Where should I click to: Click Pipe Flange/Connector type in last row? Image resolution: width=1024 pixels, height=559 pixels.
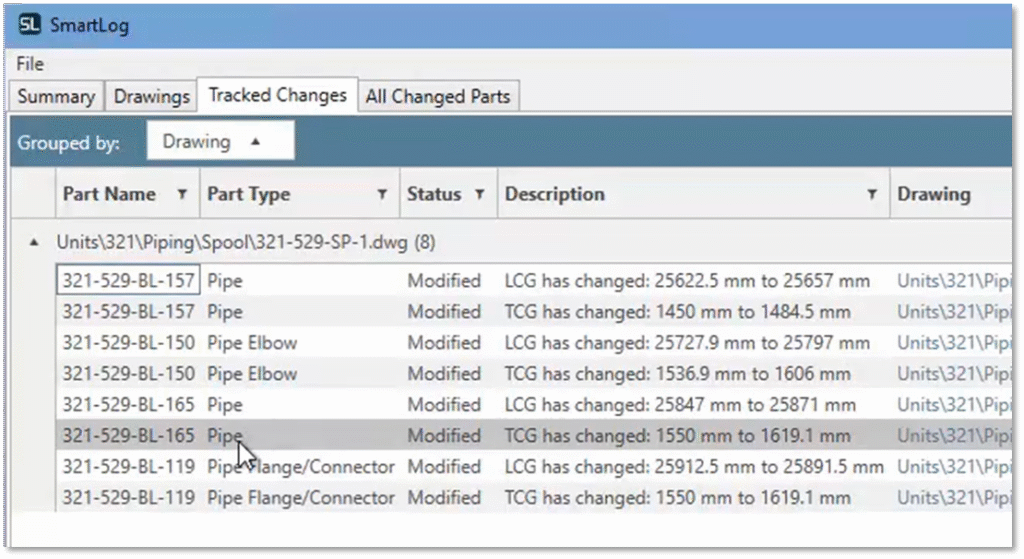(x=300, y=498)
